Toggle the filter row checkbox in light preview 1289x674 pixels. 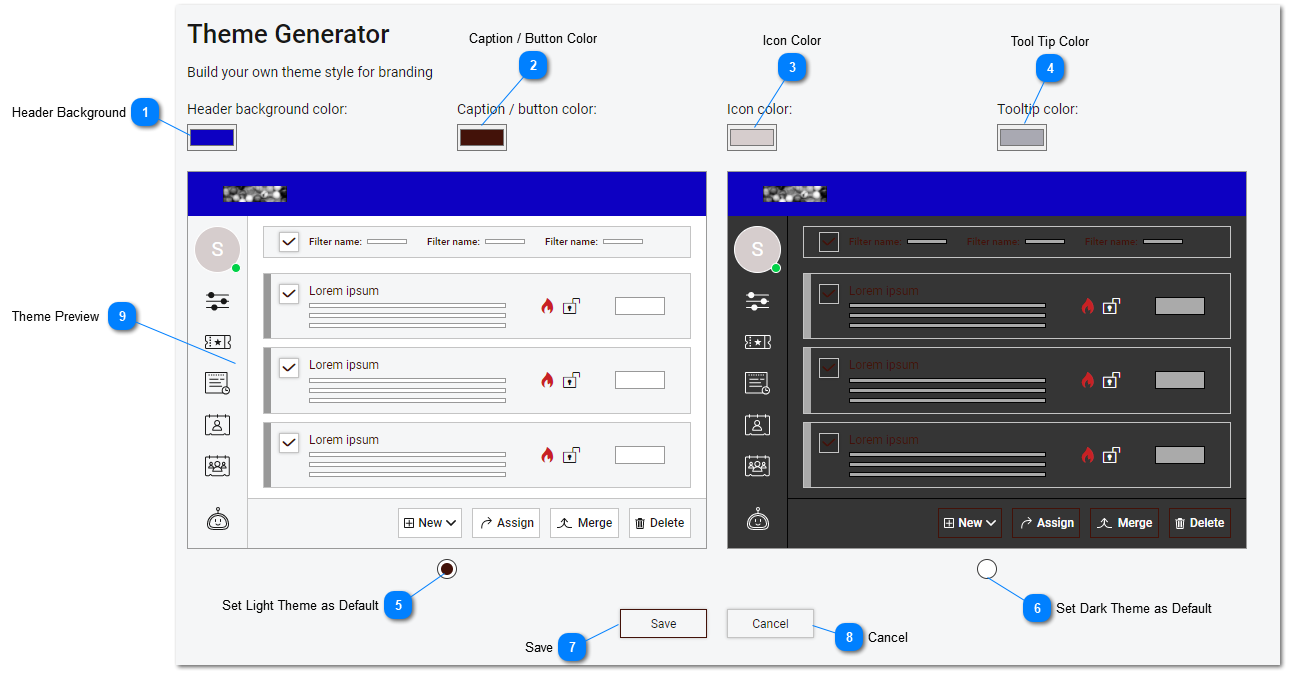289,242
